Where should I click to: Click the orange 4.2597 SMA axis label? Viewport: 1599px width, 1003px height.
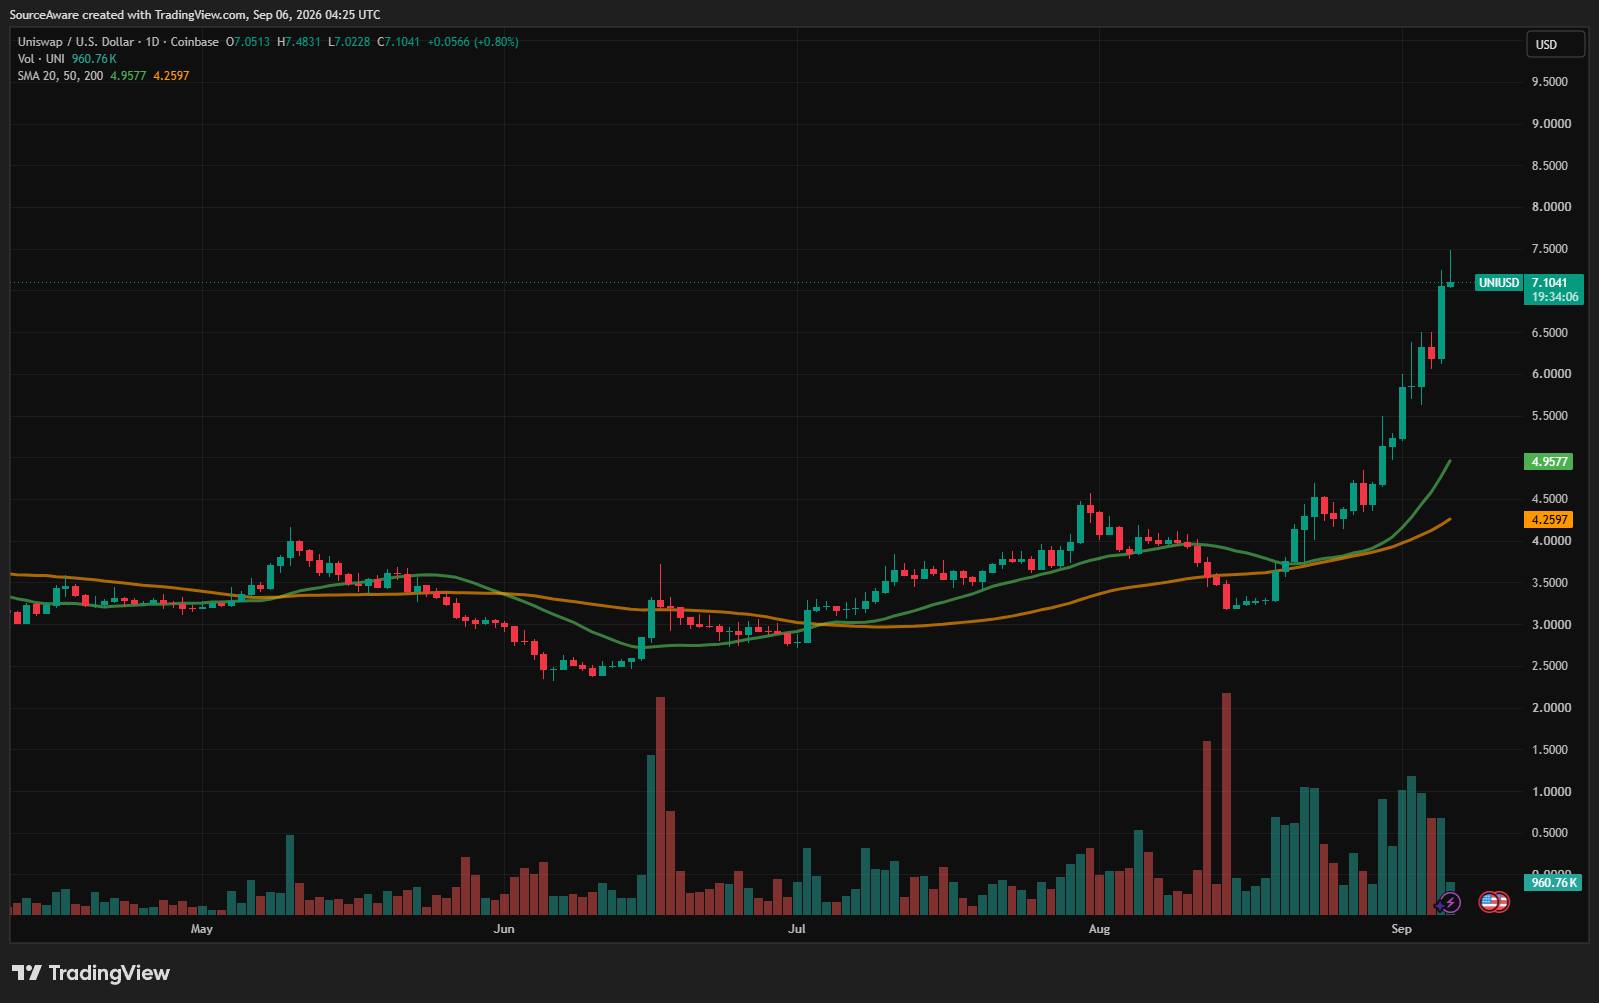click(x=1548, y=520)
